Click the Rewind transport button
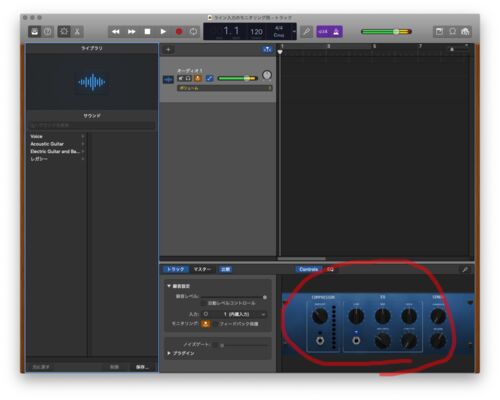 (116, 32)
